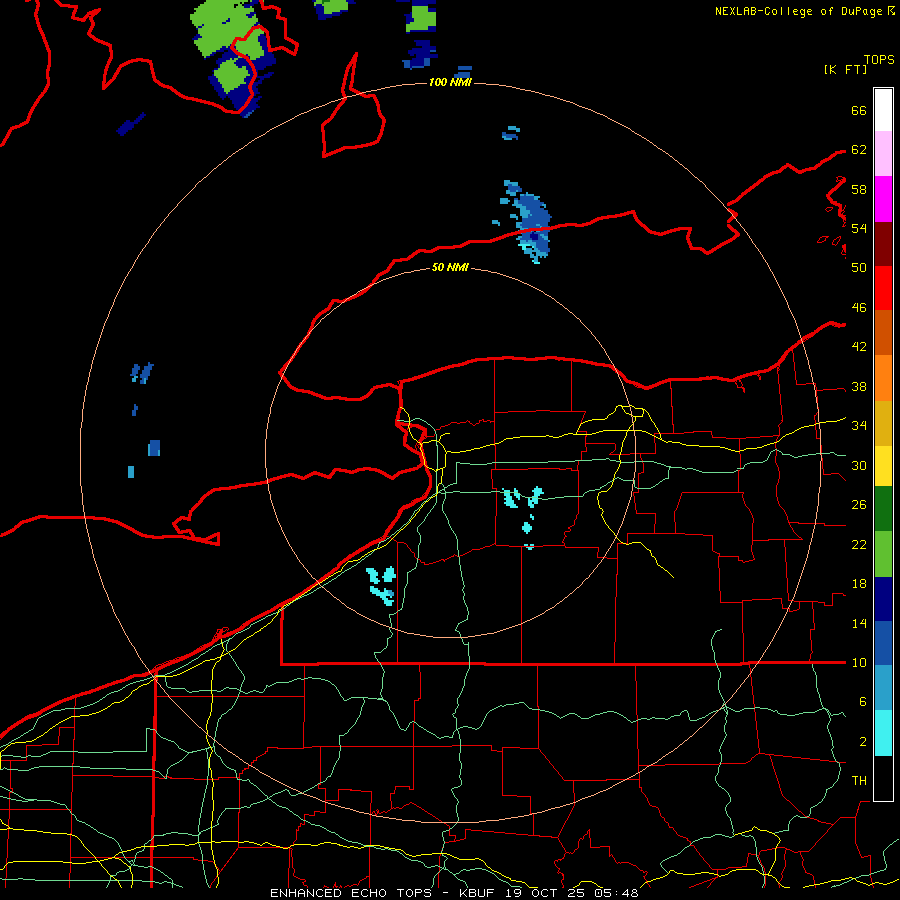
Task: Click the 66 value on the legend
Action: [859, 110]
